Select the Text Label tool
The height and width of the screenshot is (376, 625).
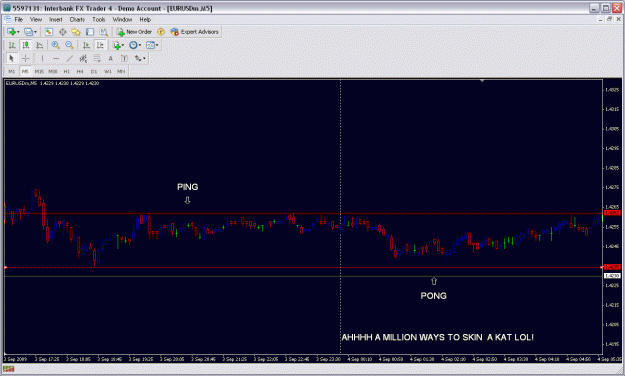point(124,59)
